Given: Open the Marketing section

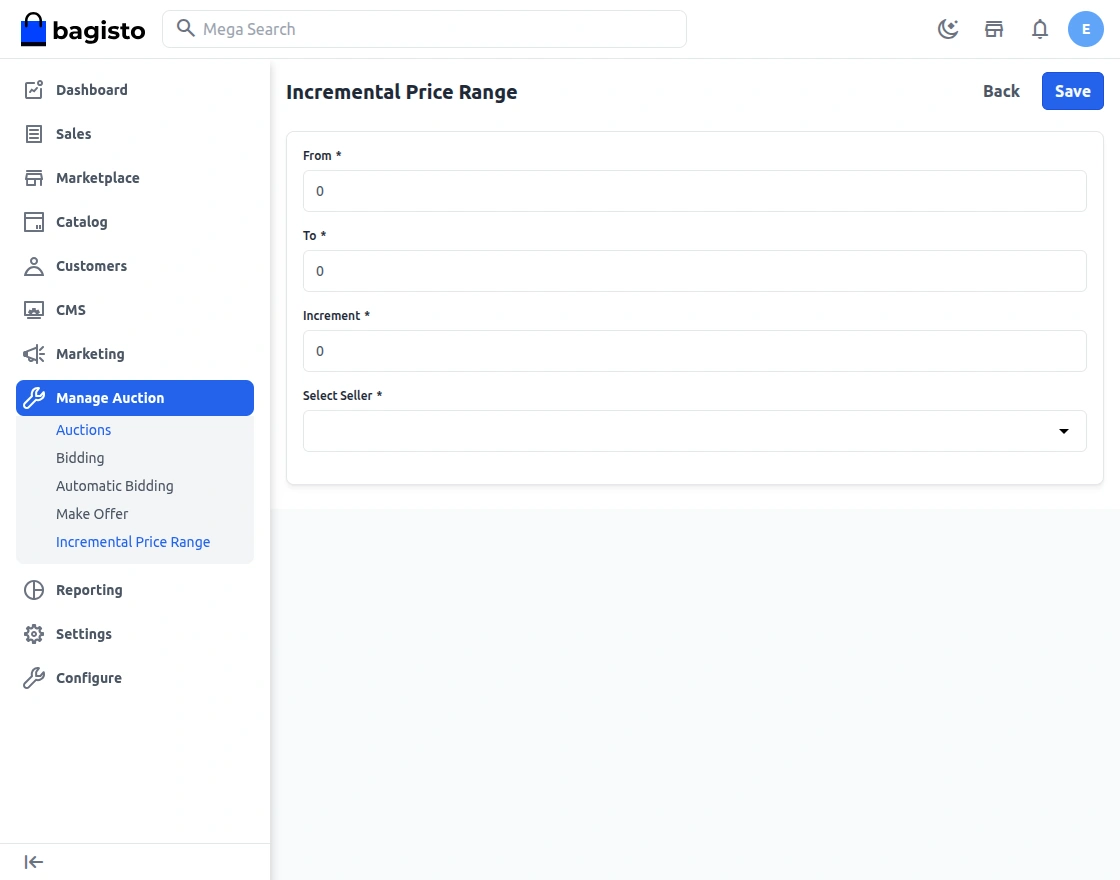Looking at the screenshot, I should pos(92,353).
